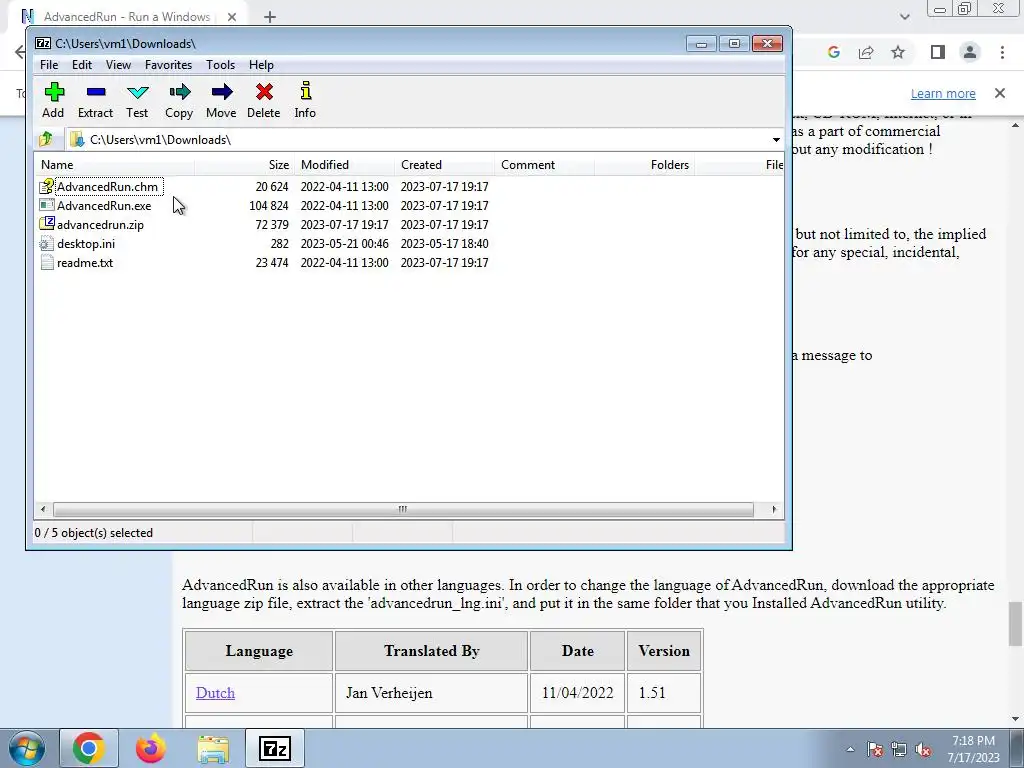
Task: Switch to Chrome in the taskbar
Action: point(89,748)
